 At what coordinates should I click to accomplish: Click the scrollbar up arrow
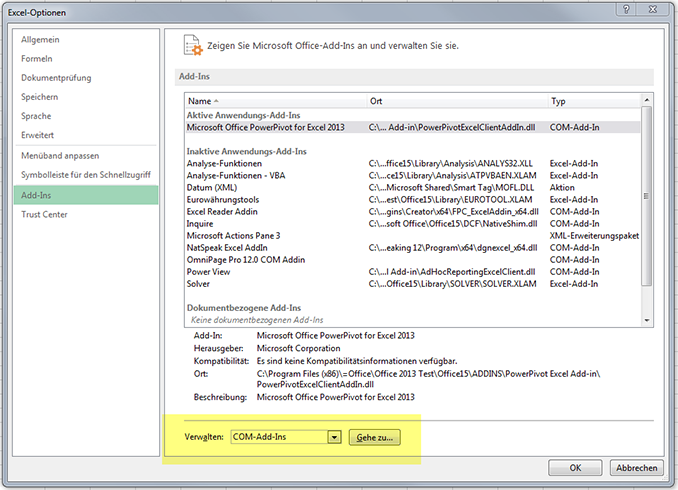tap(646, 100)
